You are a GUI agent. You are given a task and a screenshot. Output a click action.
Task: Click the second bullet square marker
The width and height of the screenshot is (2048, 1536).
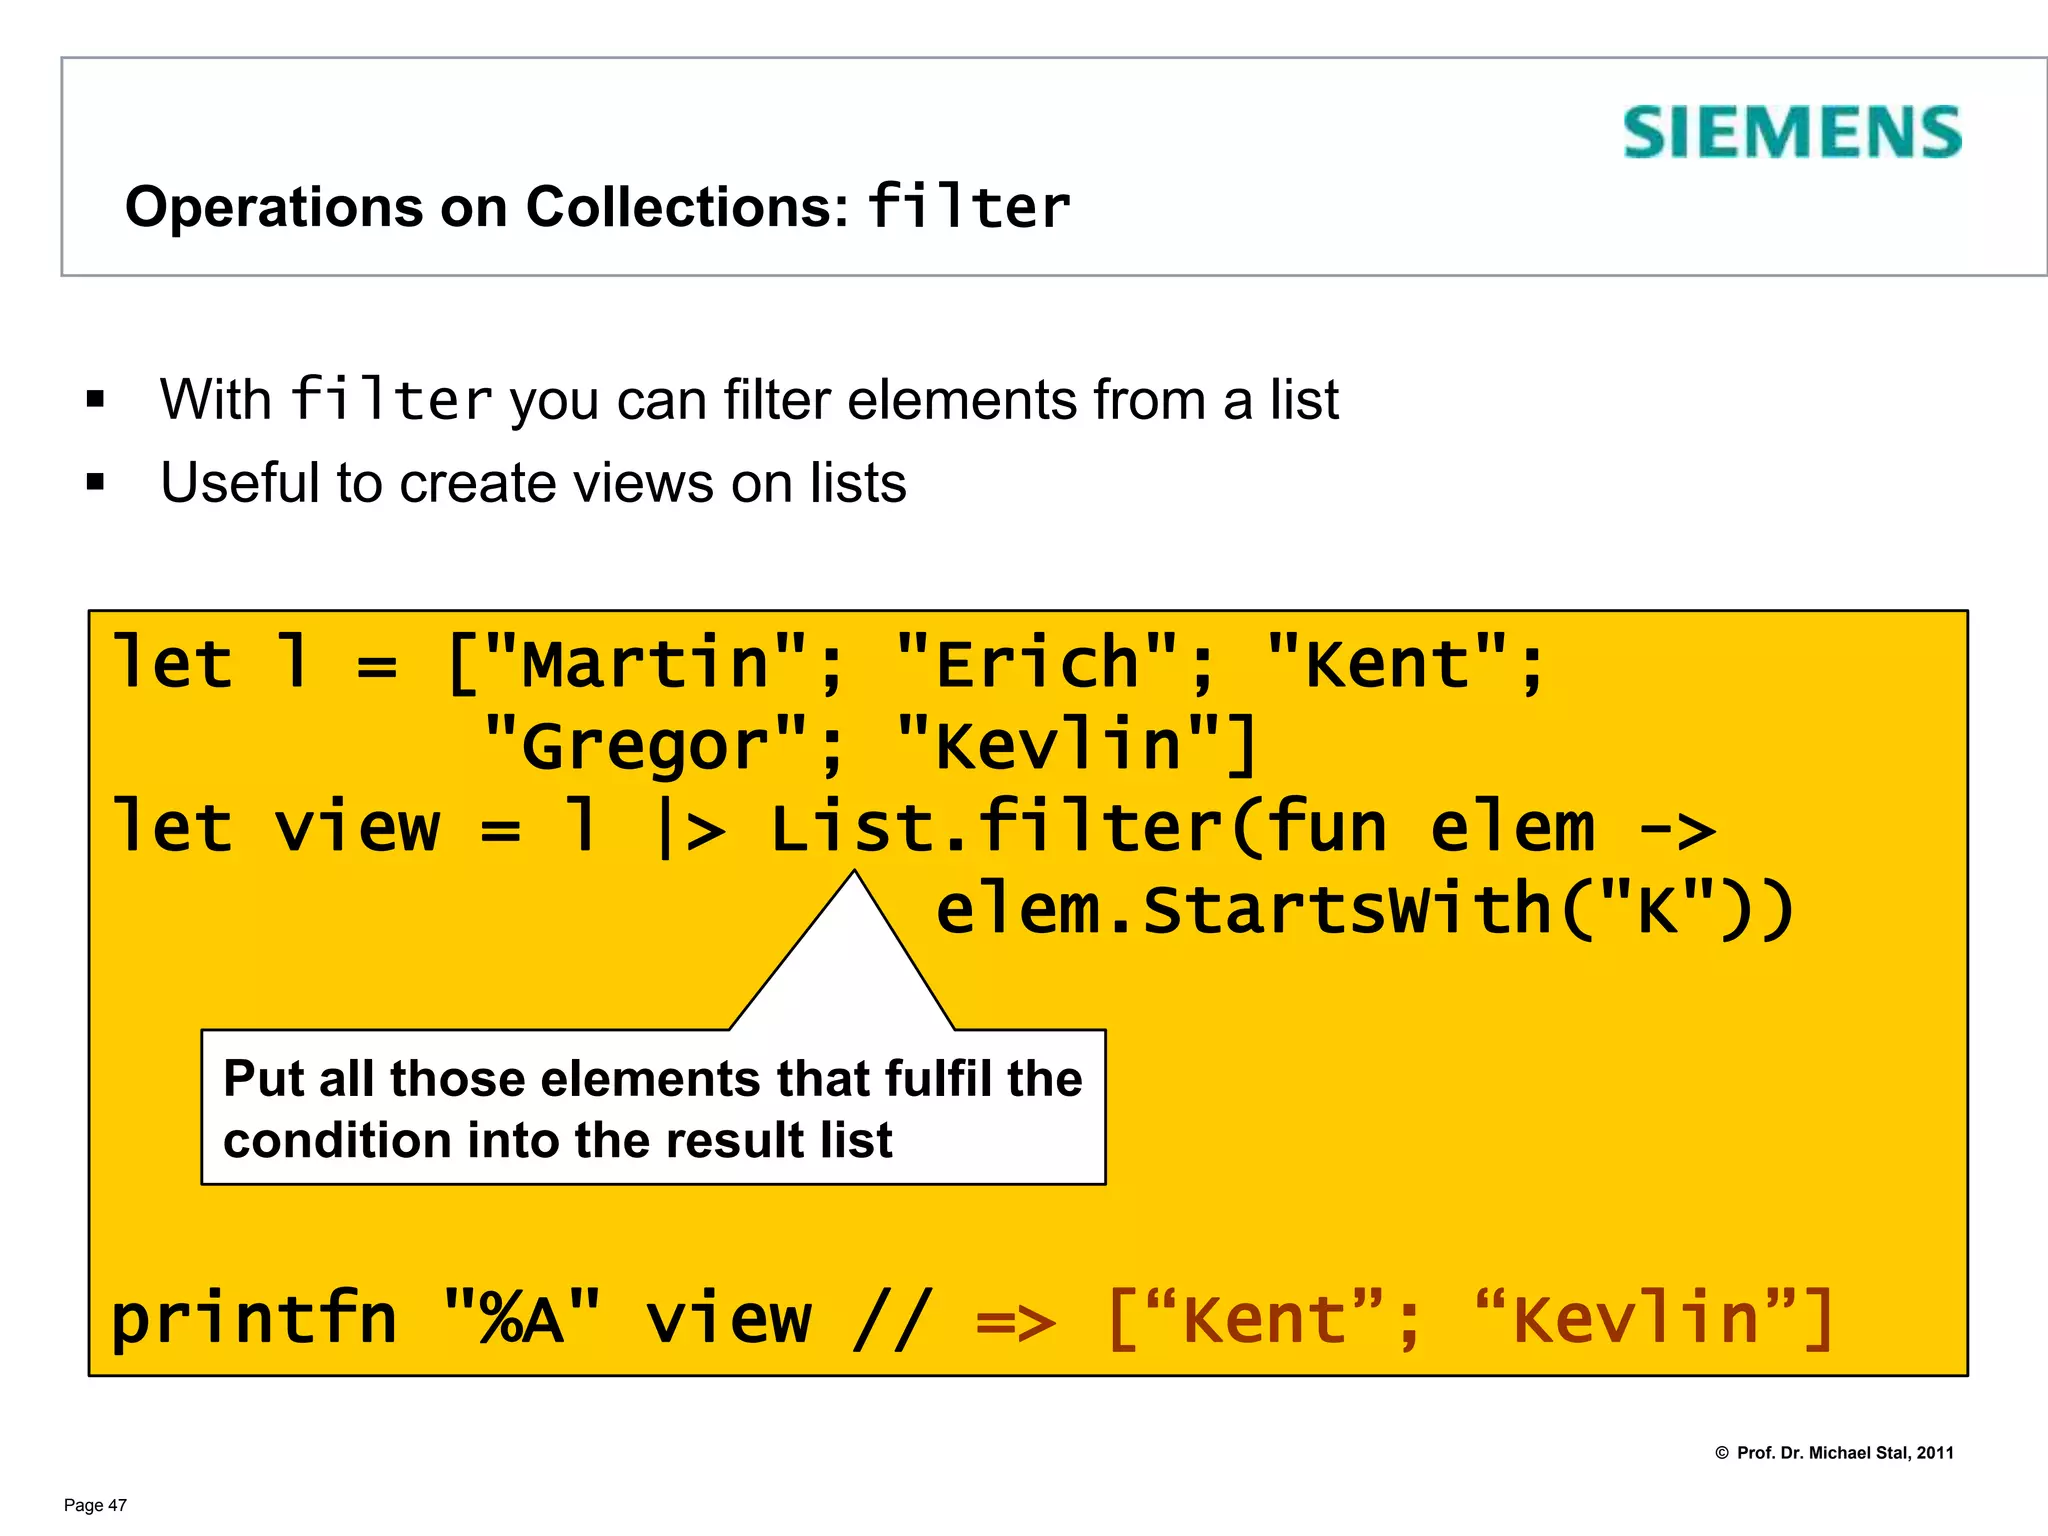click(x=96, y=483)
